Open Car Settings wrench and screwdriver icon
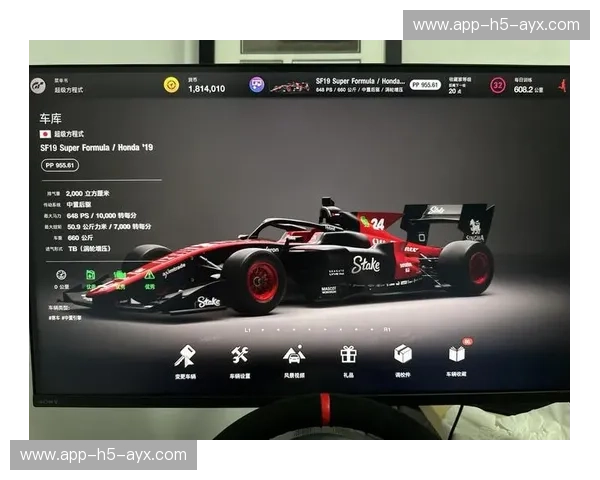 240,355
